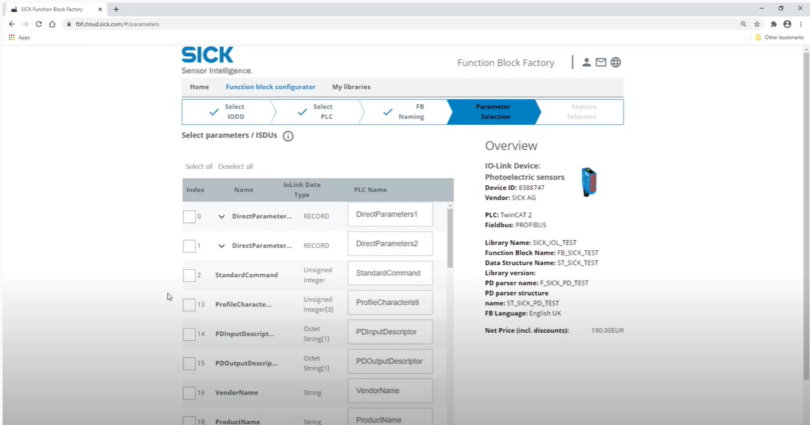Go to Select IODD step

click(227, 112)
